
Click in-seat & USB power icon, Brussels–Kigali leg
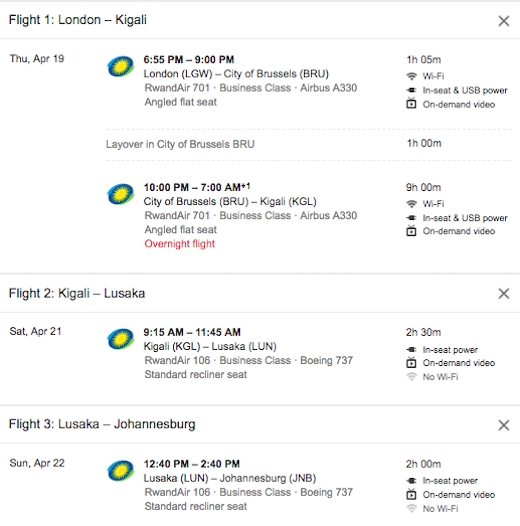coord(411,218)
